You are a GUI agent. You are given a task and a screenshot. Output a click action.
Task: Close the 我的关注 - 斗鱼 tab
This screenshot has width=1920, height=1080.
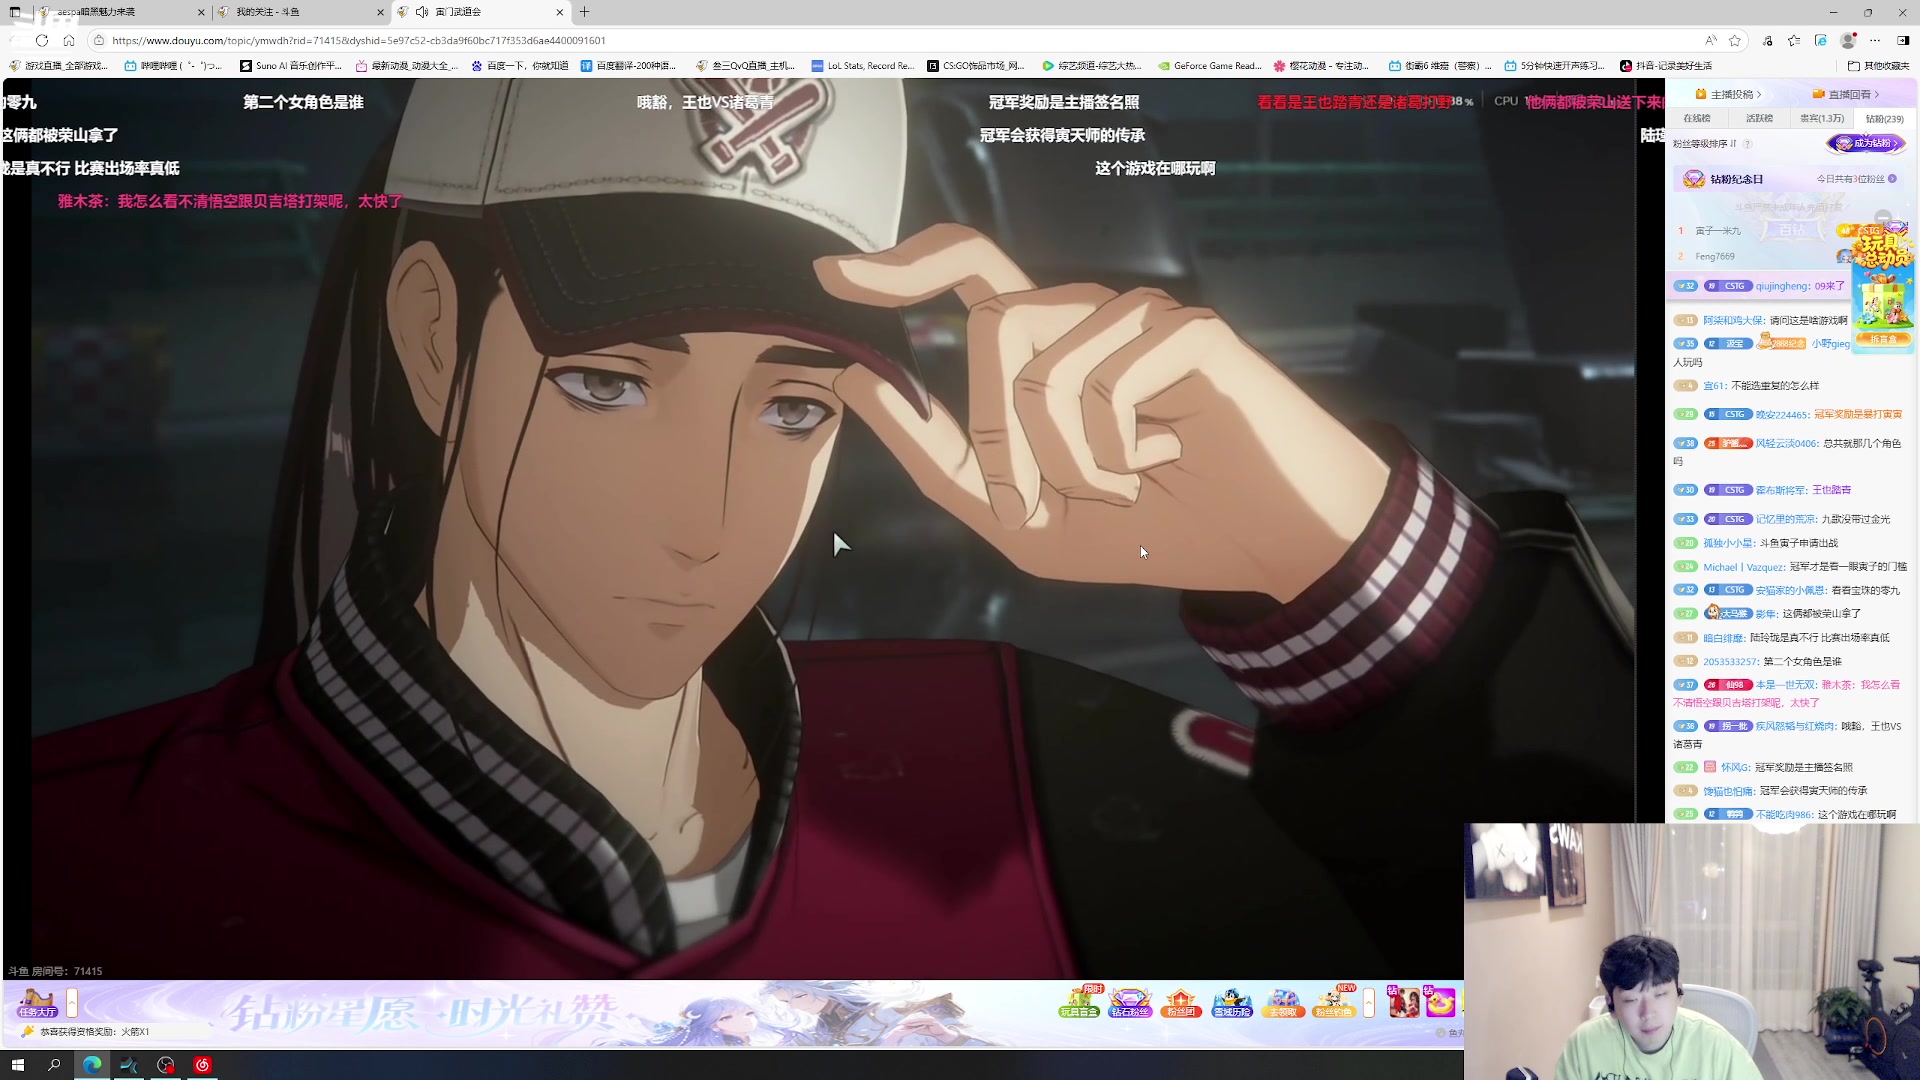click(380, 12)
